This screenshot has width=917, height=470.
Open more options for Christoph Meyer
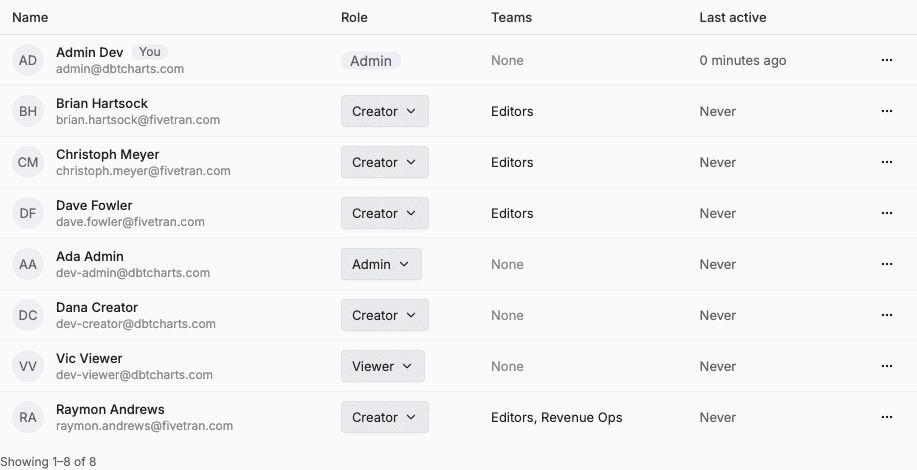tap(887, 162)
